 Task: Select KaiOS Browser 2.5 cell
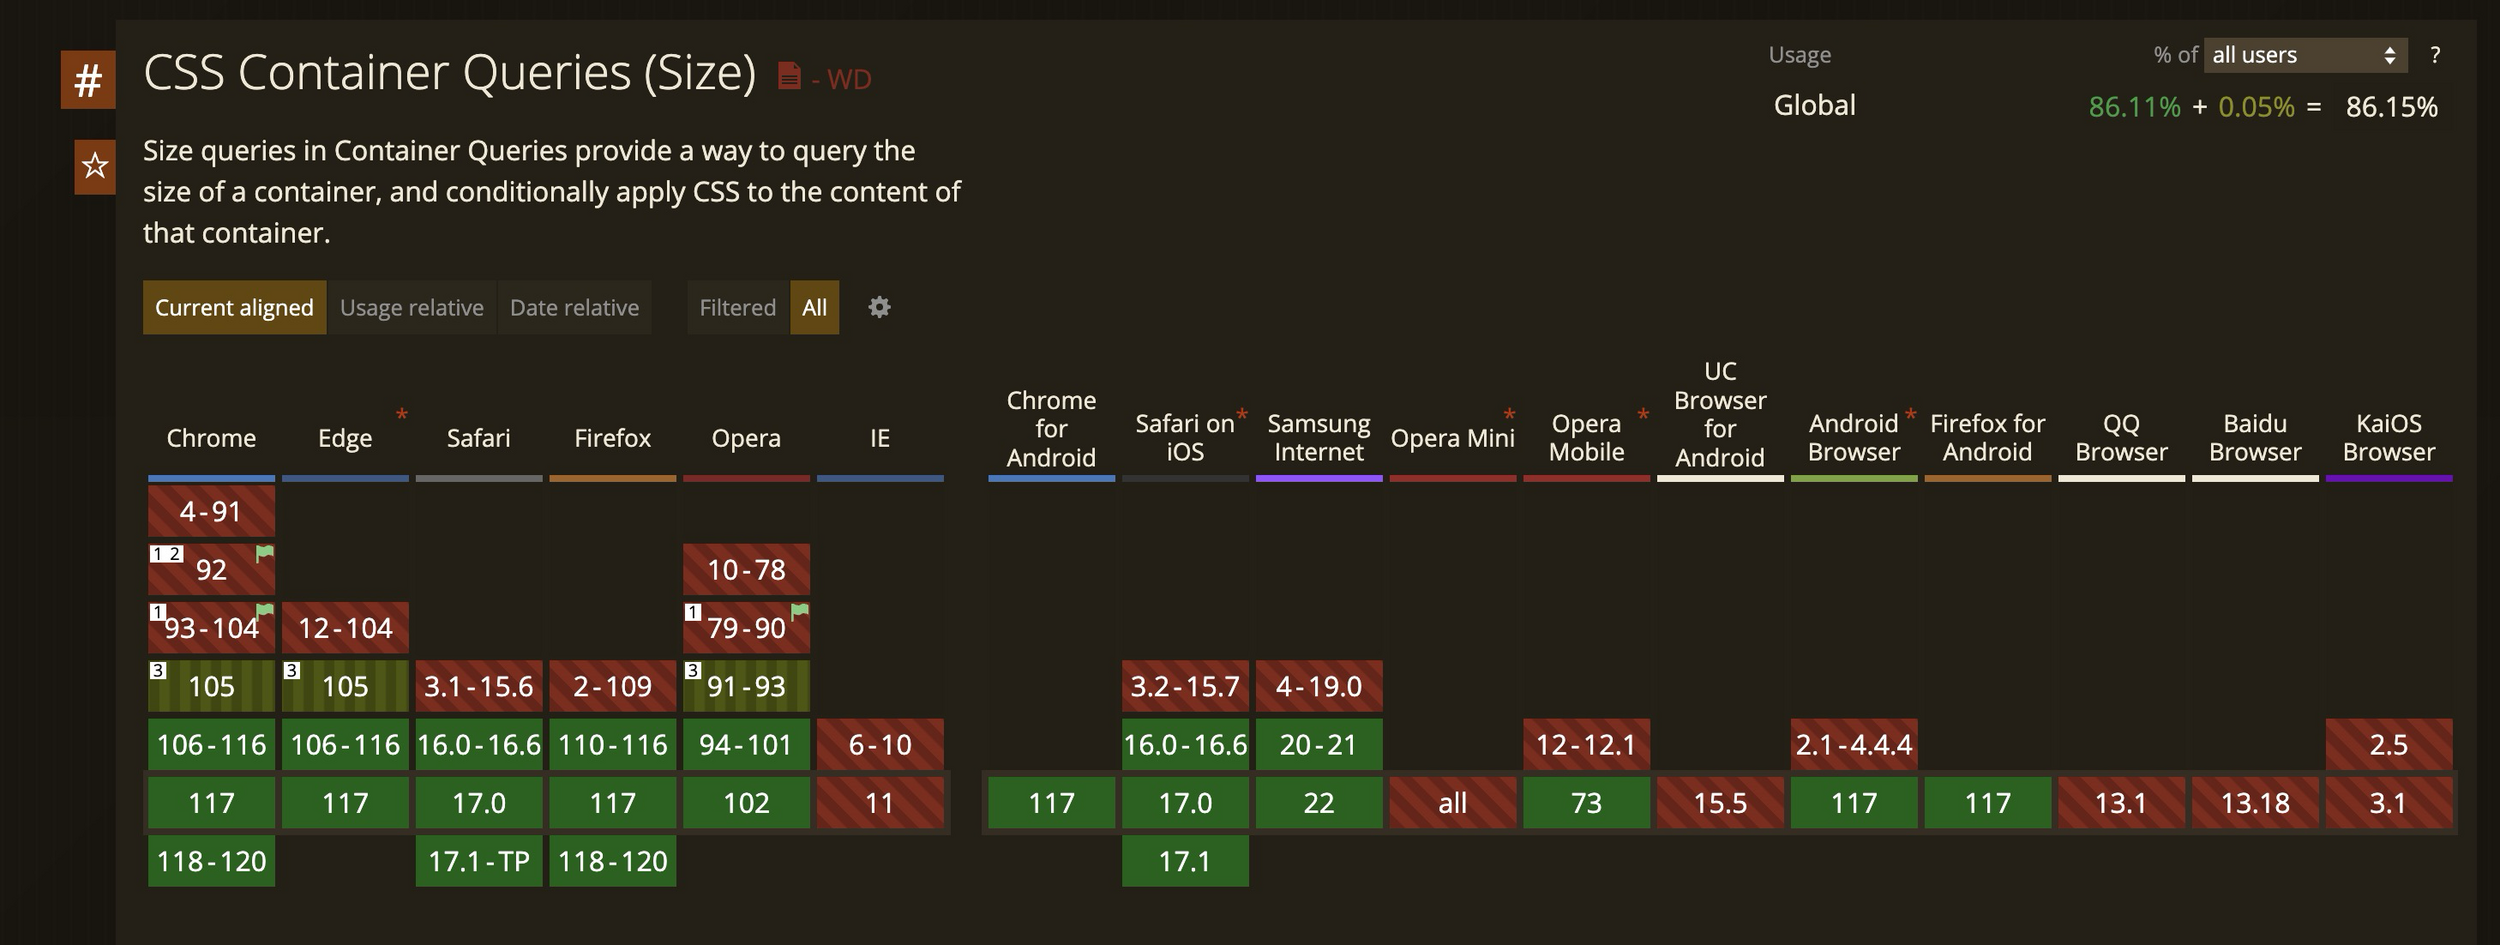coord(2389,745)
